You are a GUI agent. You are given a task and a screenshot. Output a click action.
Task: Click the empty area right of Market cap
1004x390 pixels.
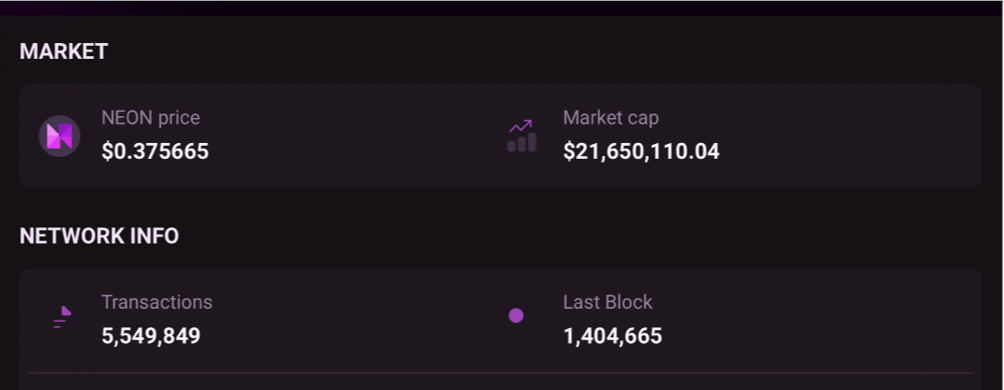click(852, 136)
